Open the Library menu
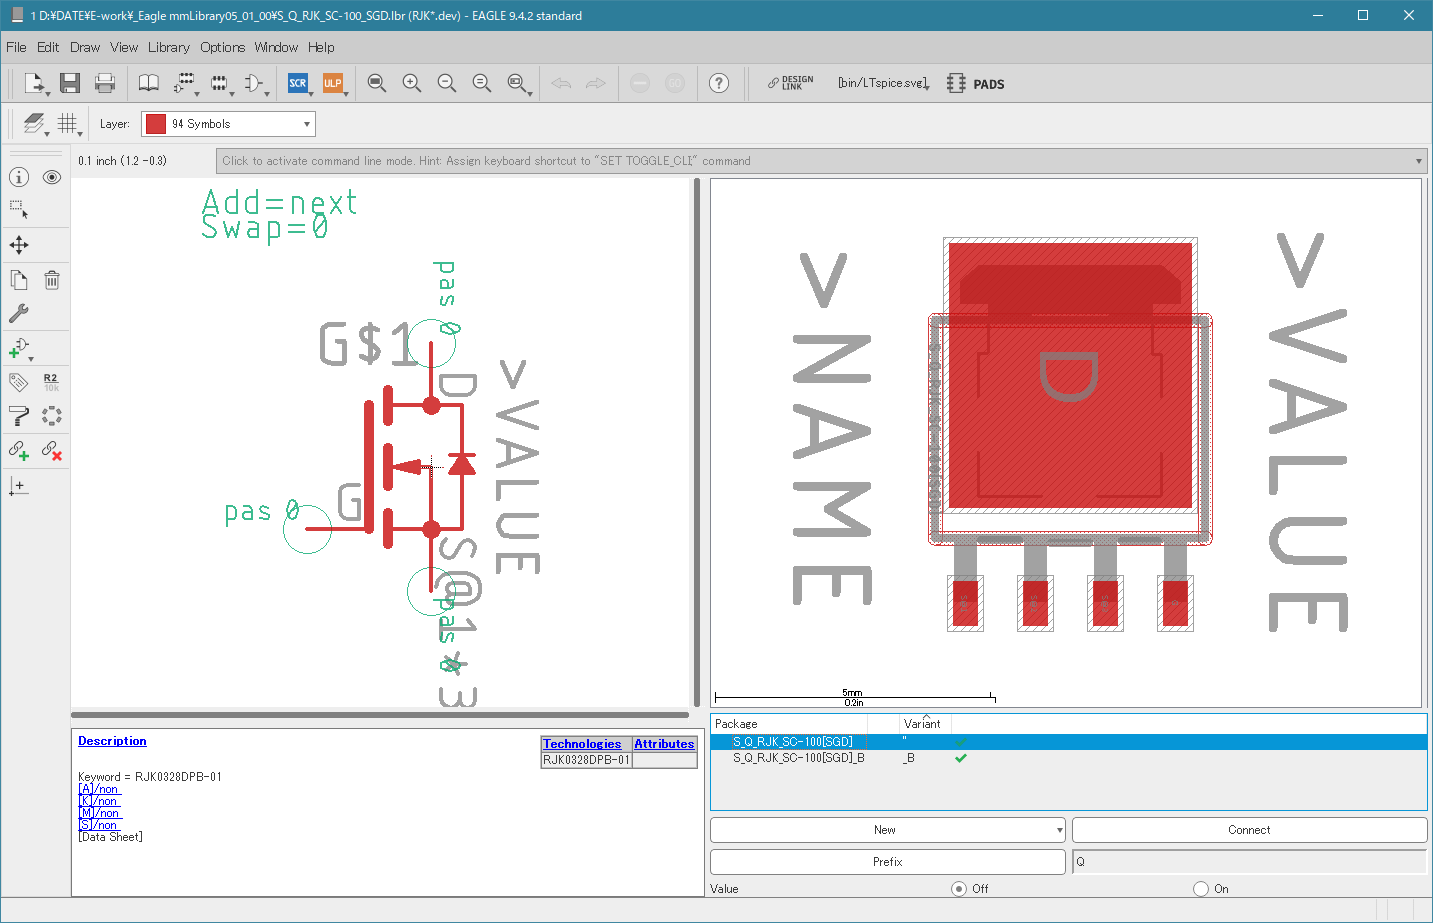 coord(168,47)
